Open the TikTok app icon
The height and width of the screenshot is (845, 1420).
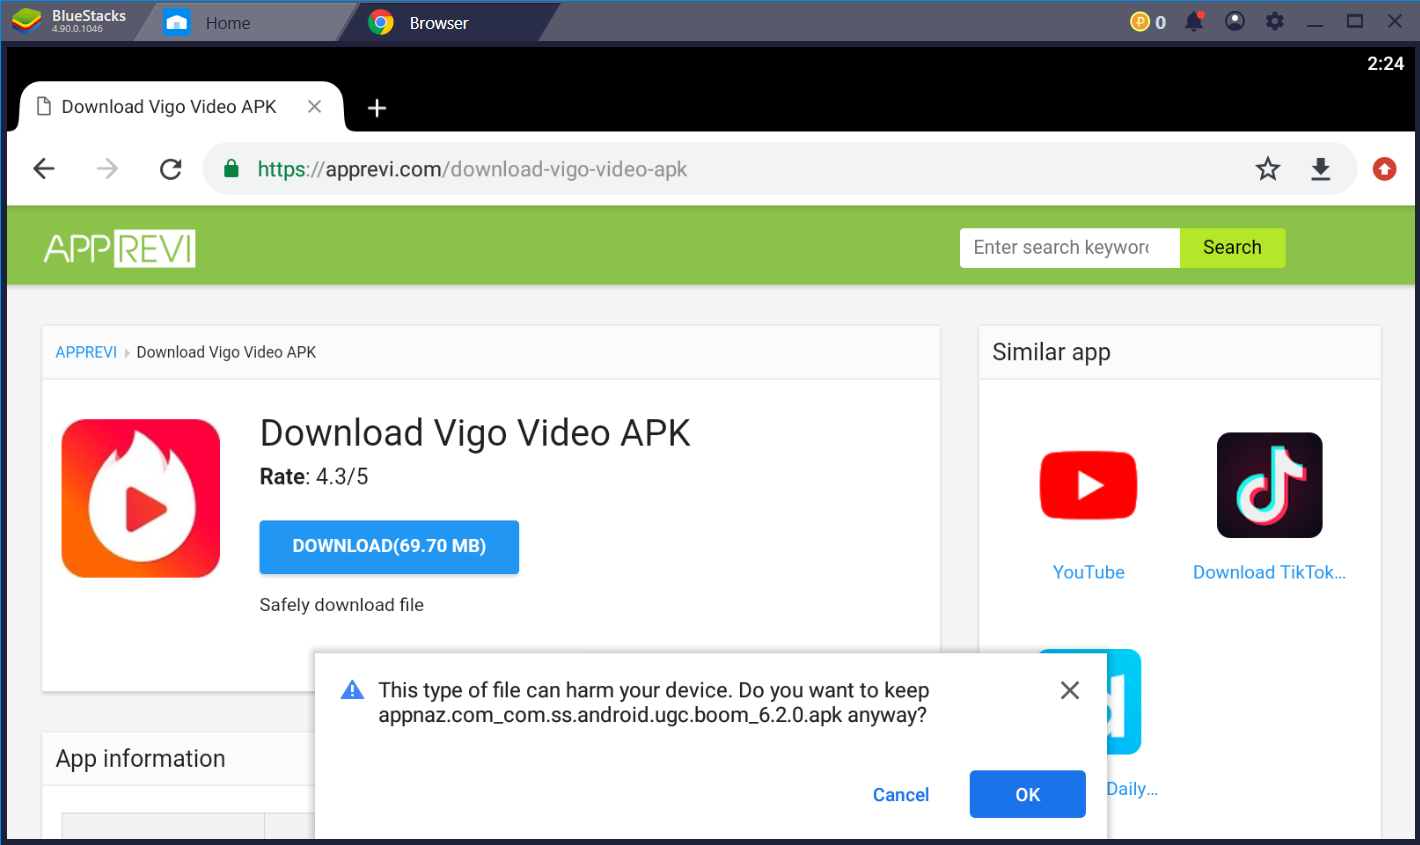[1270, 485]
